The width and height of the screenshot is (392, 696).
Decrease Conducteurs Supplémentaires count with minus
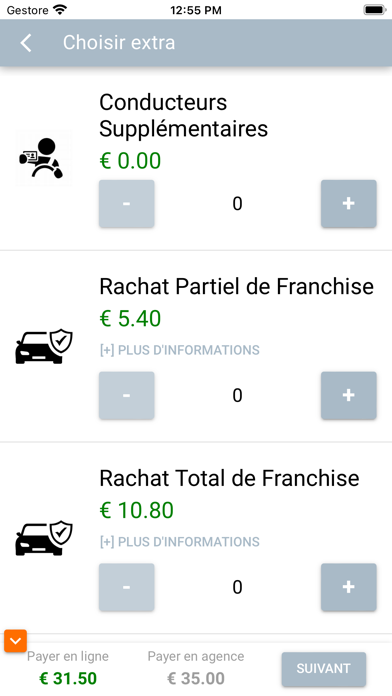(x=127, y=204)
